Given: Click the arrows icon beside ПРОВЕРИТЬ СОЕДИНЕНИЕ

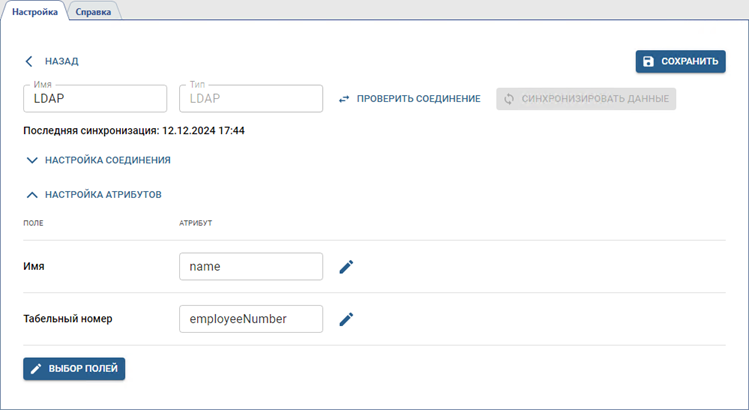Looking at the screenshot, I should click(x=344, y=99).
